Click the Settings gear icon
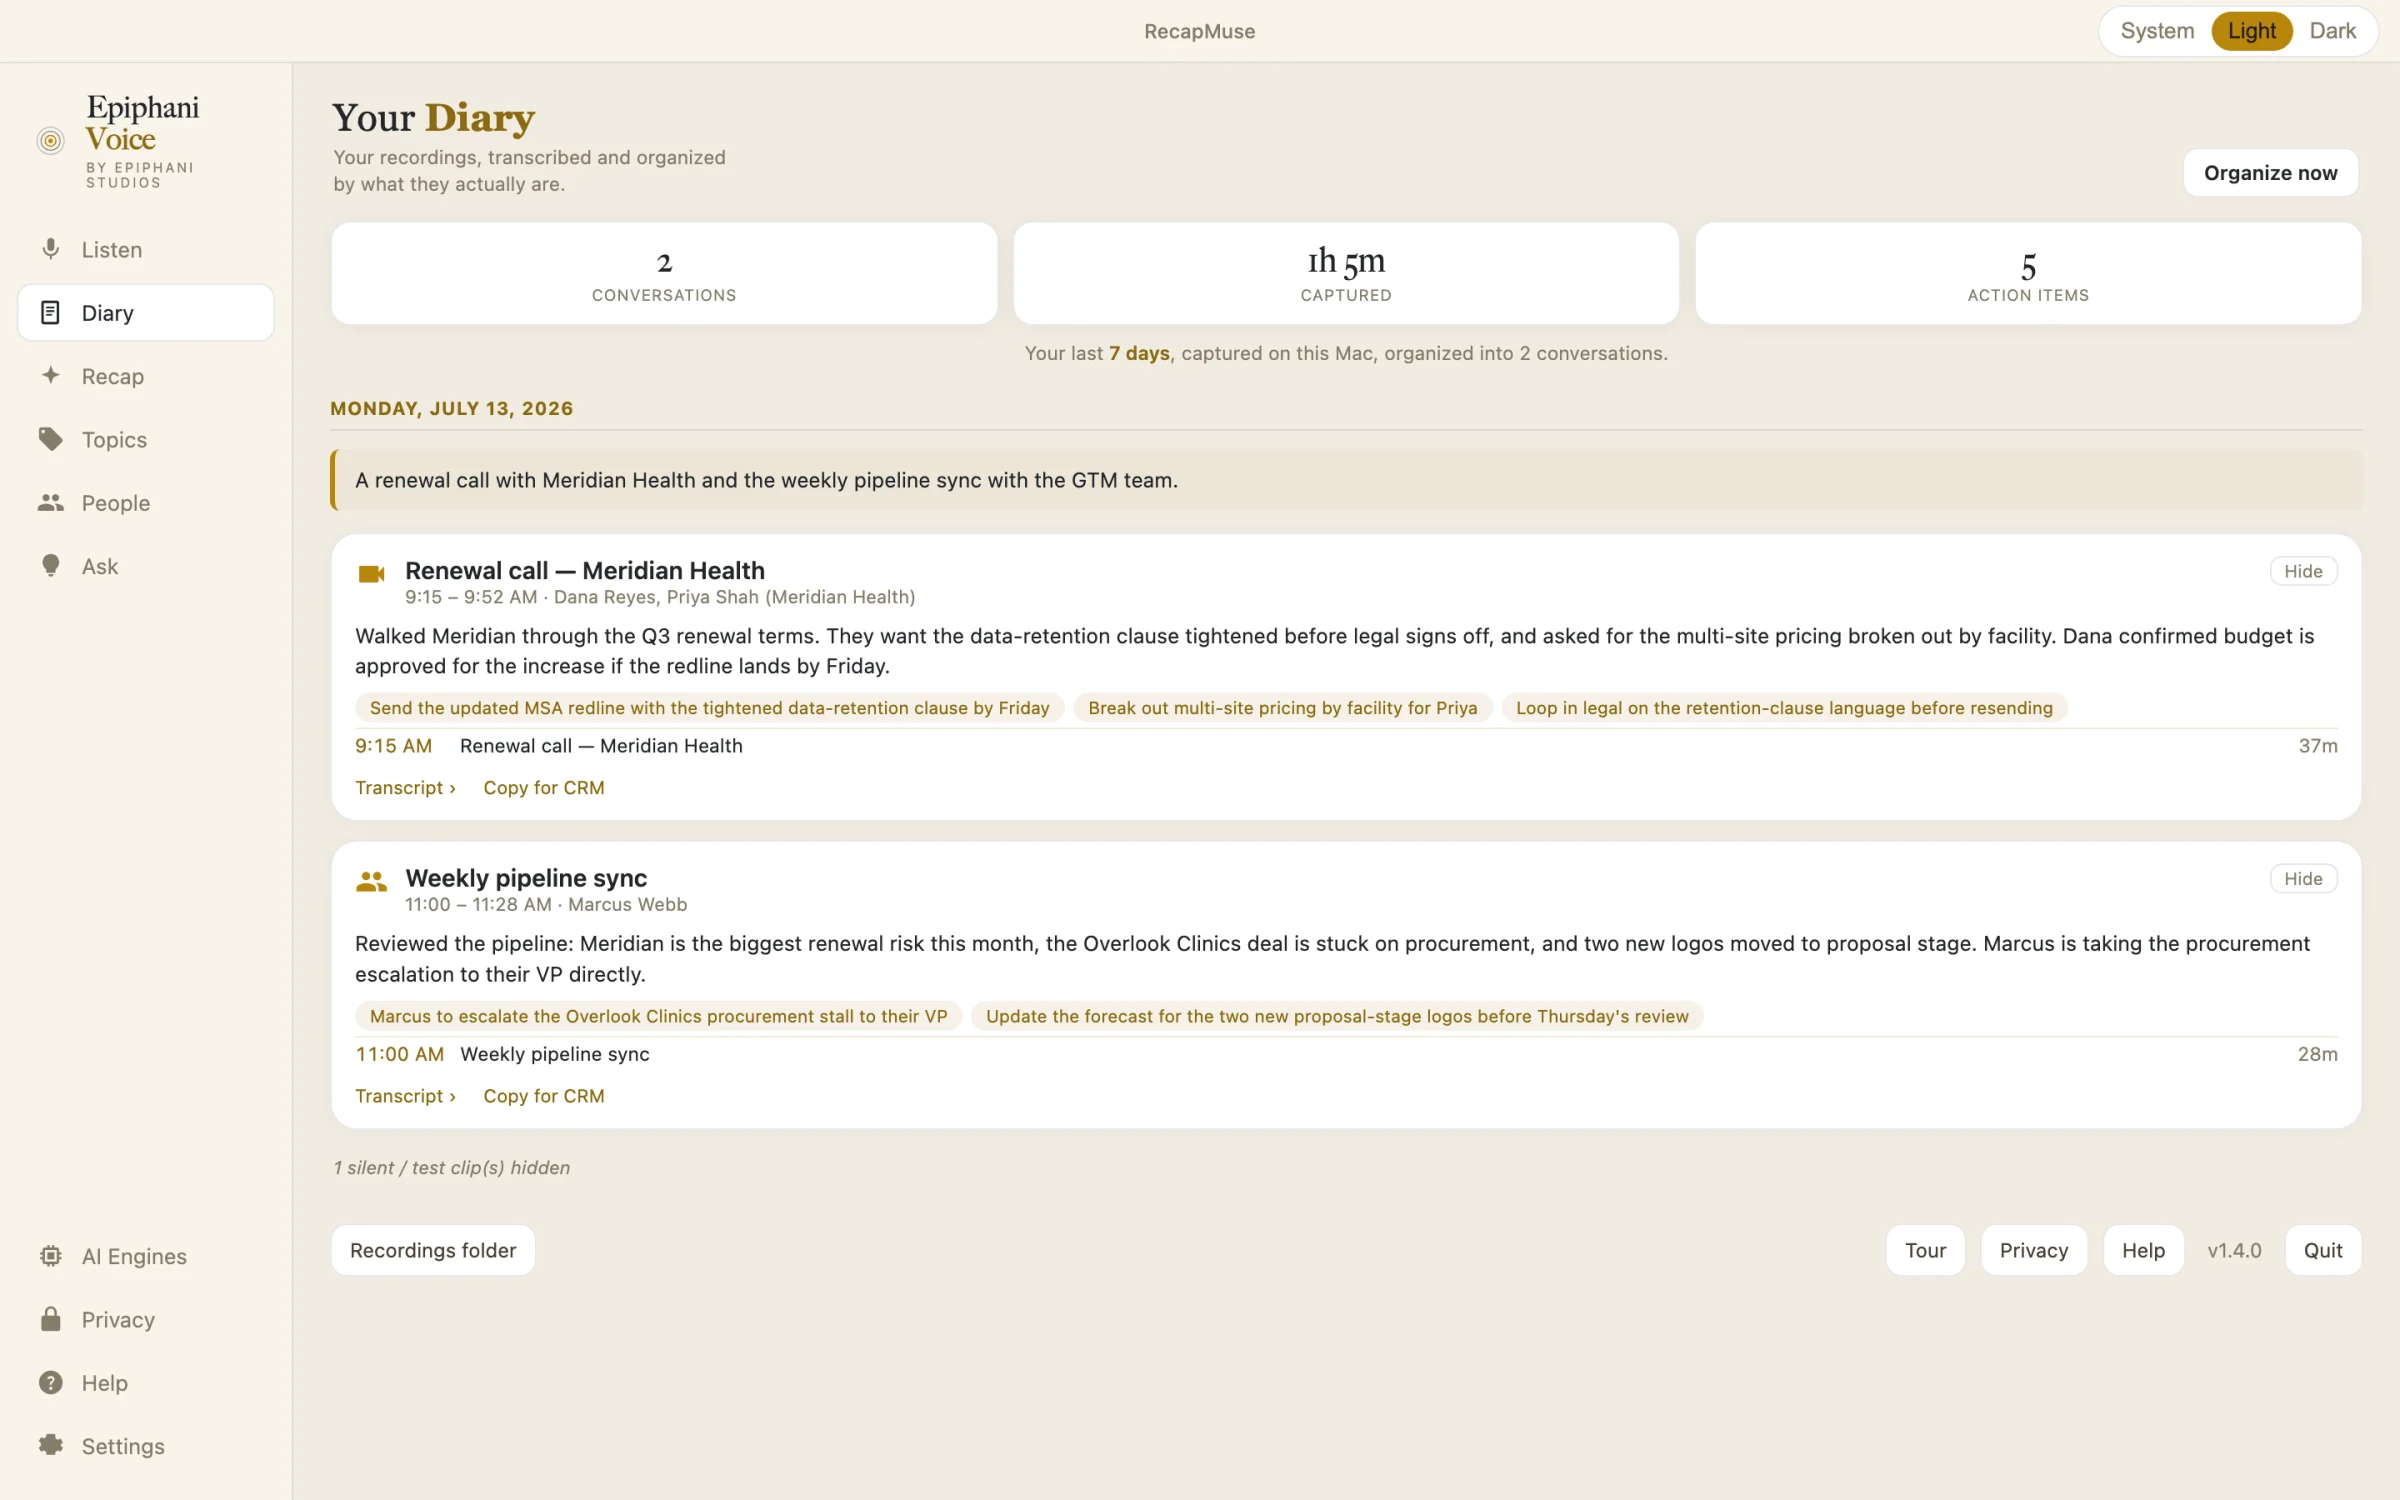The image size is (2400, 1500). [50, 1445]
